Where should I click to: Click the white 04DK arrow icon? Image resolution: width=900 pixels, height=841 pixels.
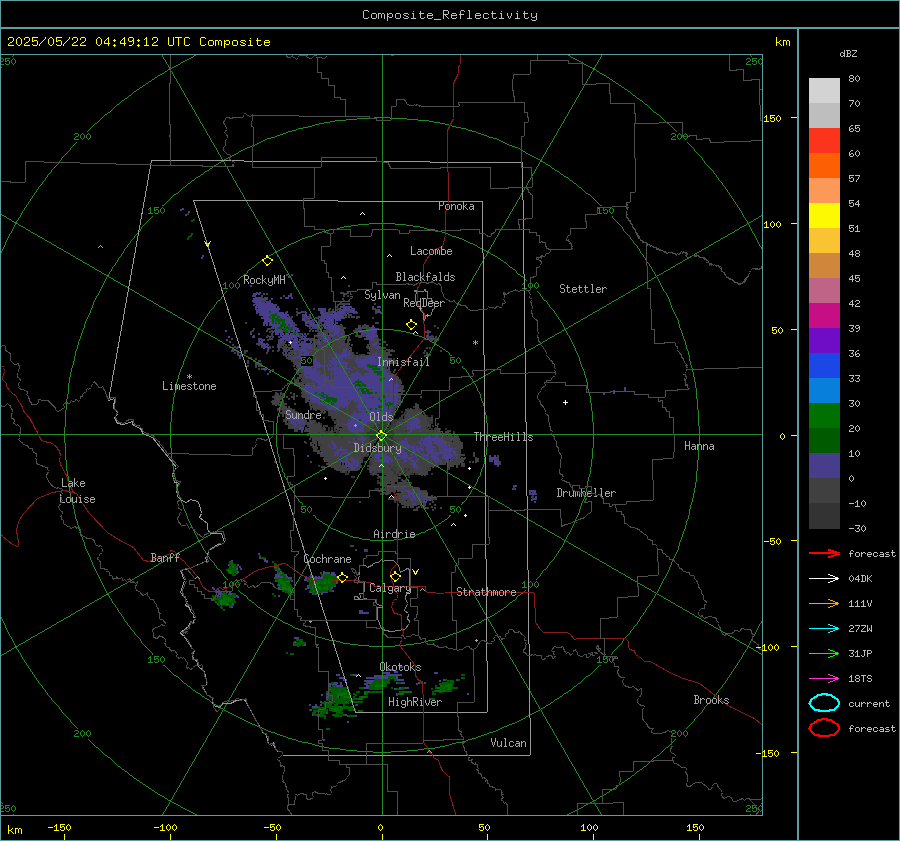click(x=824, y=579)
